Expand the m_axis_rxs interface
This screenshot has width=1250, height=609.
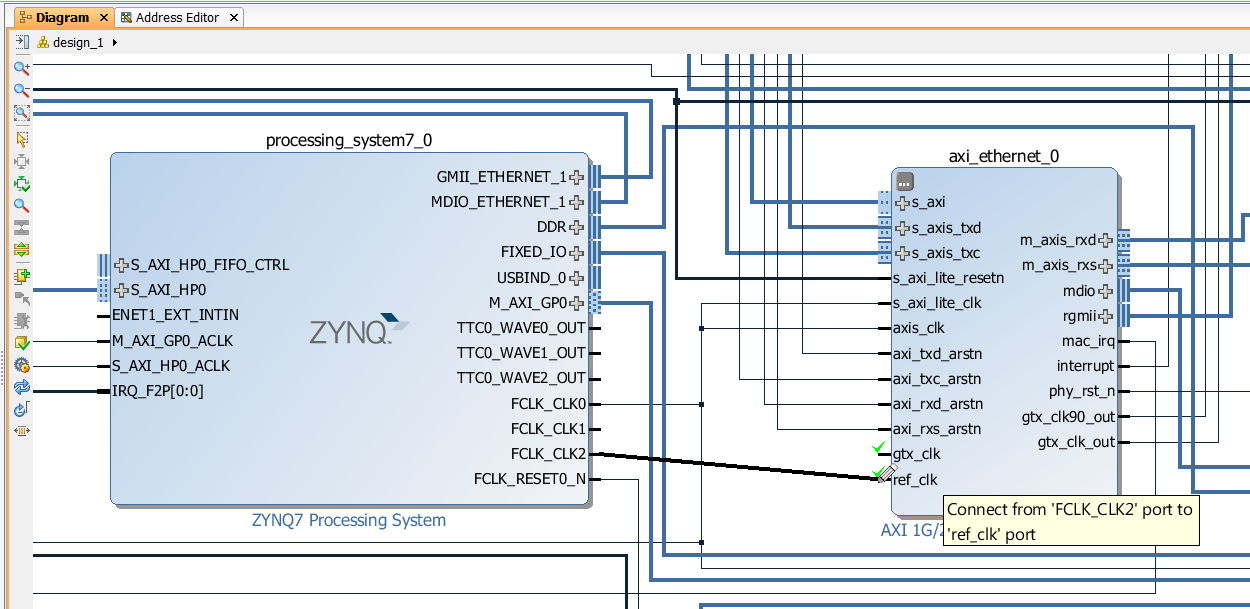point(1105,266)
